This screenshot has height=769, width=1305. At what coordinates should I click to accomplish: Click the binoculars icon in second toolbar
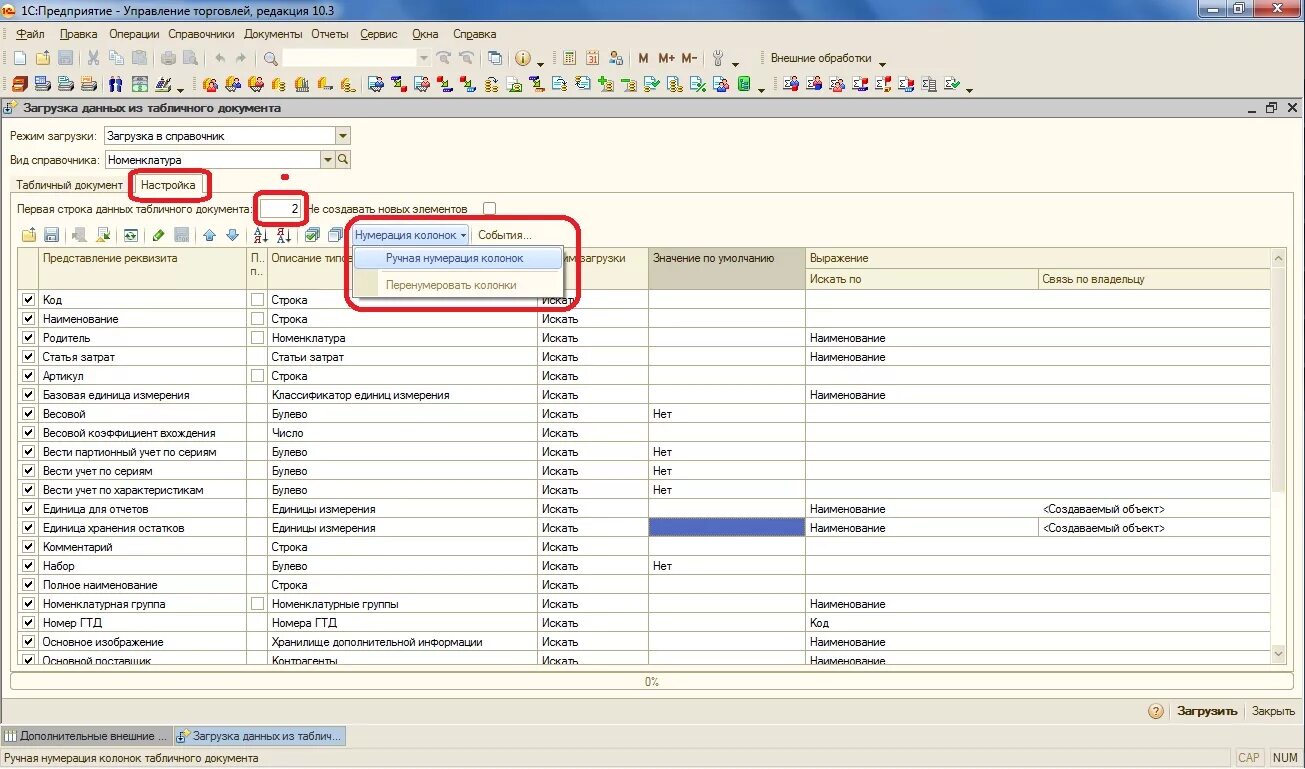tap(115, 84)
